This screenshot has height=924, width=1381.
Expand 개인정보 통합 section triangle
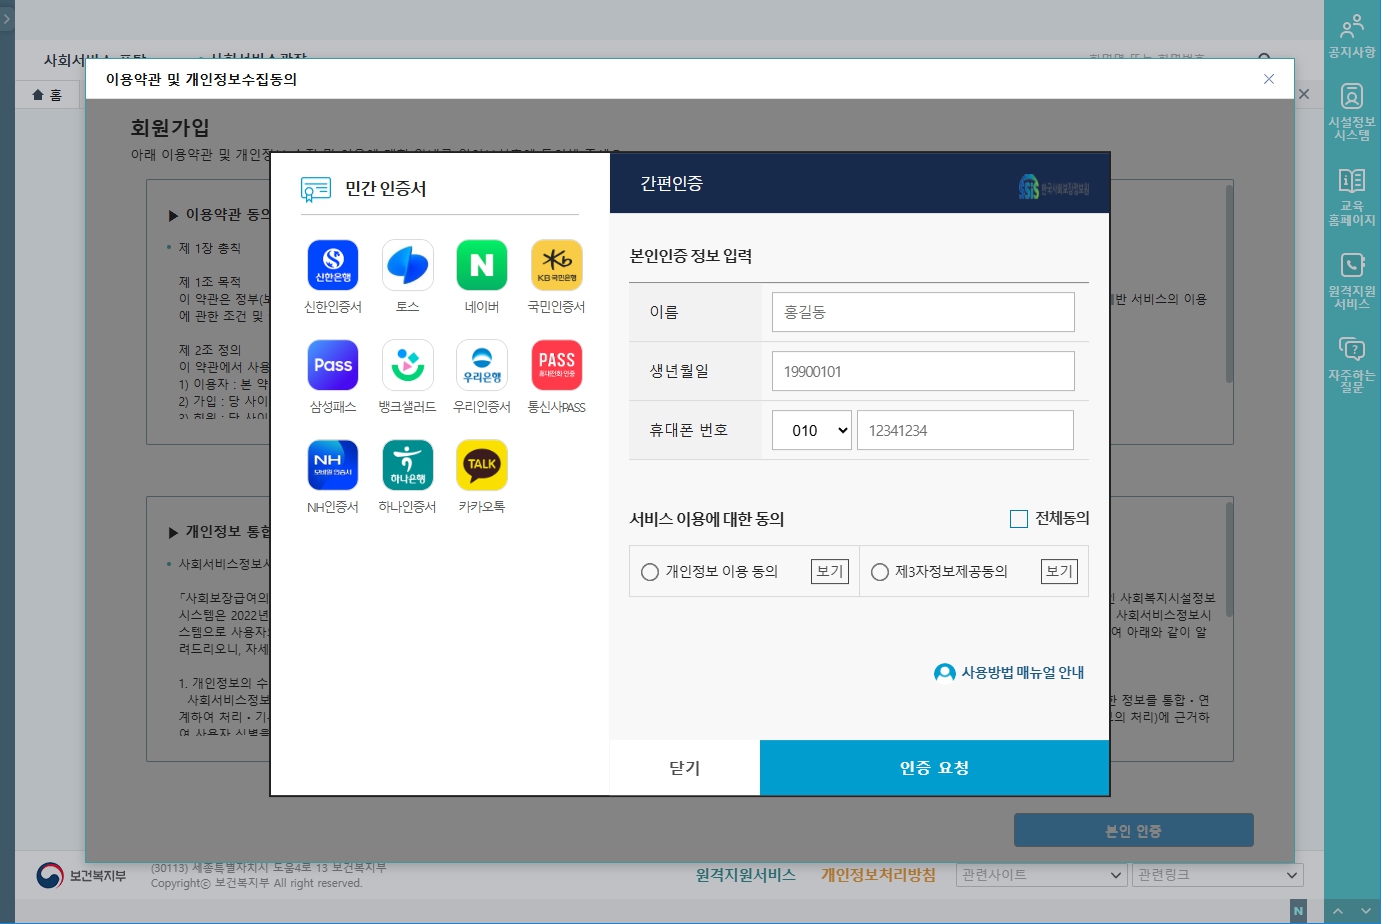[x=174, y=532]
